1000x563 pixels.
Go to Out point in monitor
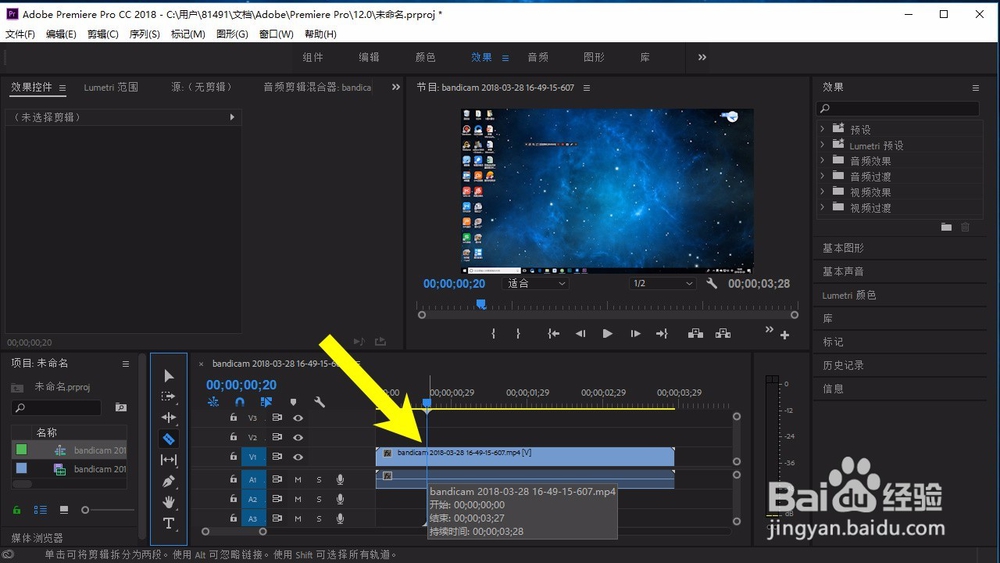[x=662, y=333]
